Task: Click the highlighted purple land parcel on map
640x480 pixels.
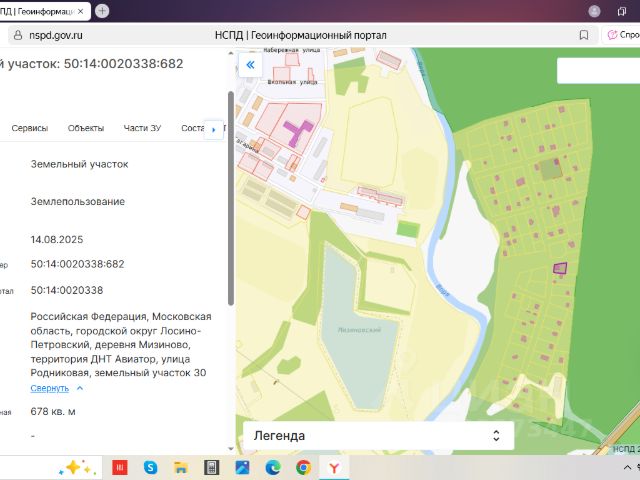Action: point(560,268)
